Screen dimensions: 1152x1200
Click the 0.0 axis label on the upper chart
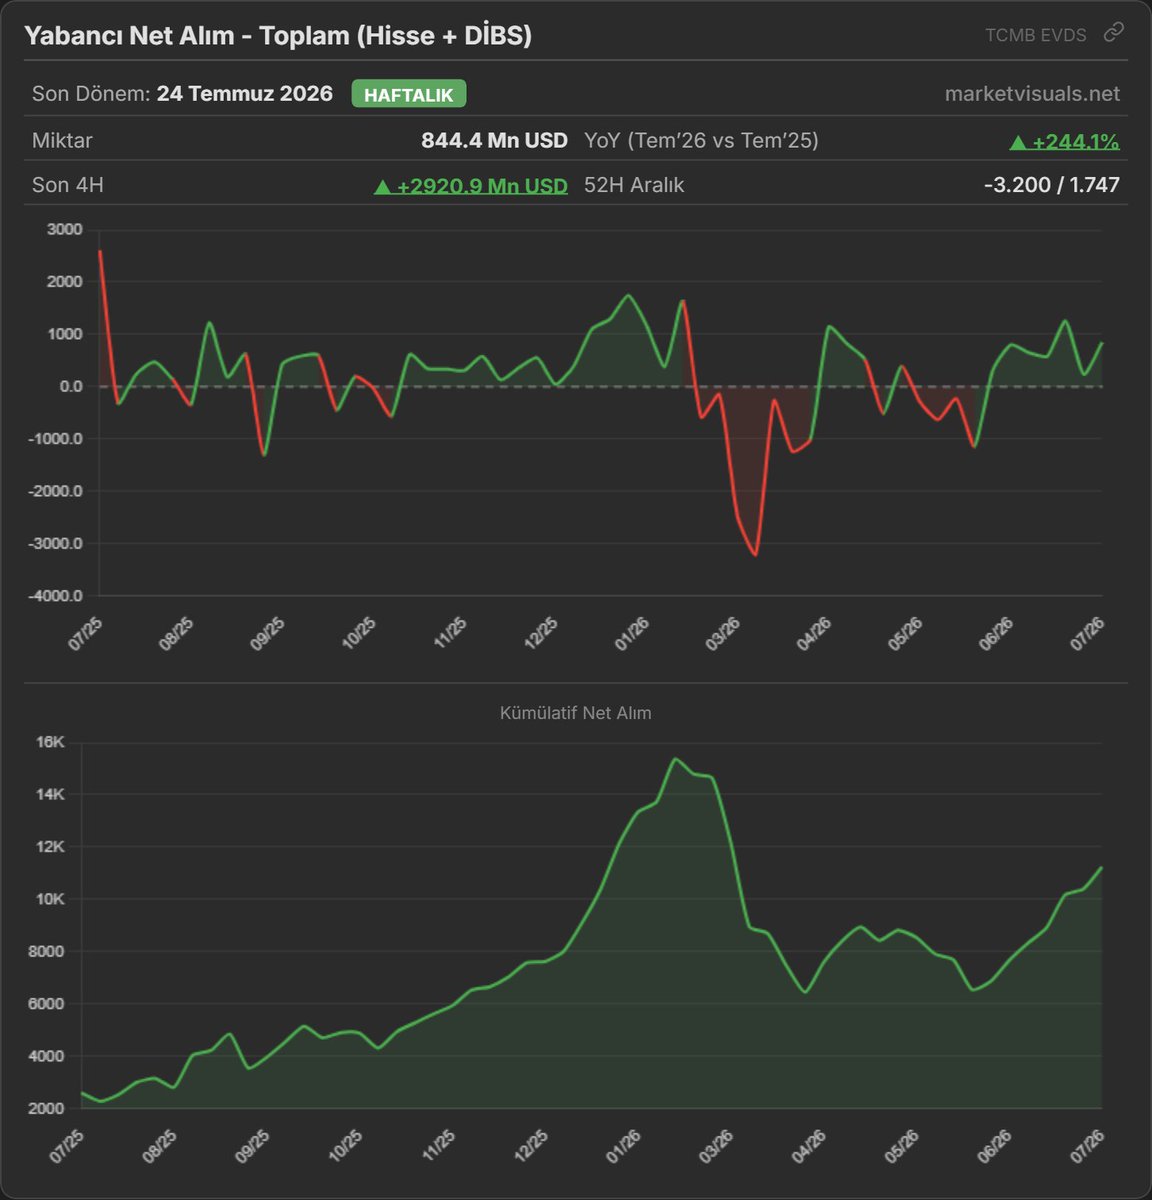coord(71,386)
